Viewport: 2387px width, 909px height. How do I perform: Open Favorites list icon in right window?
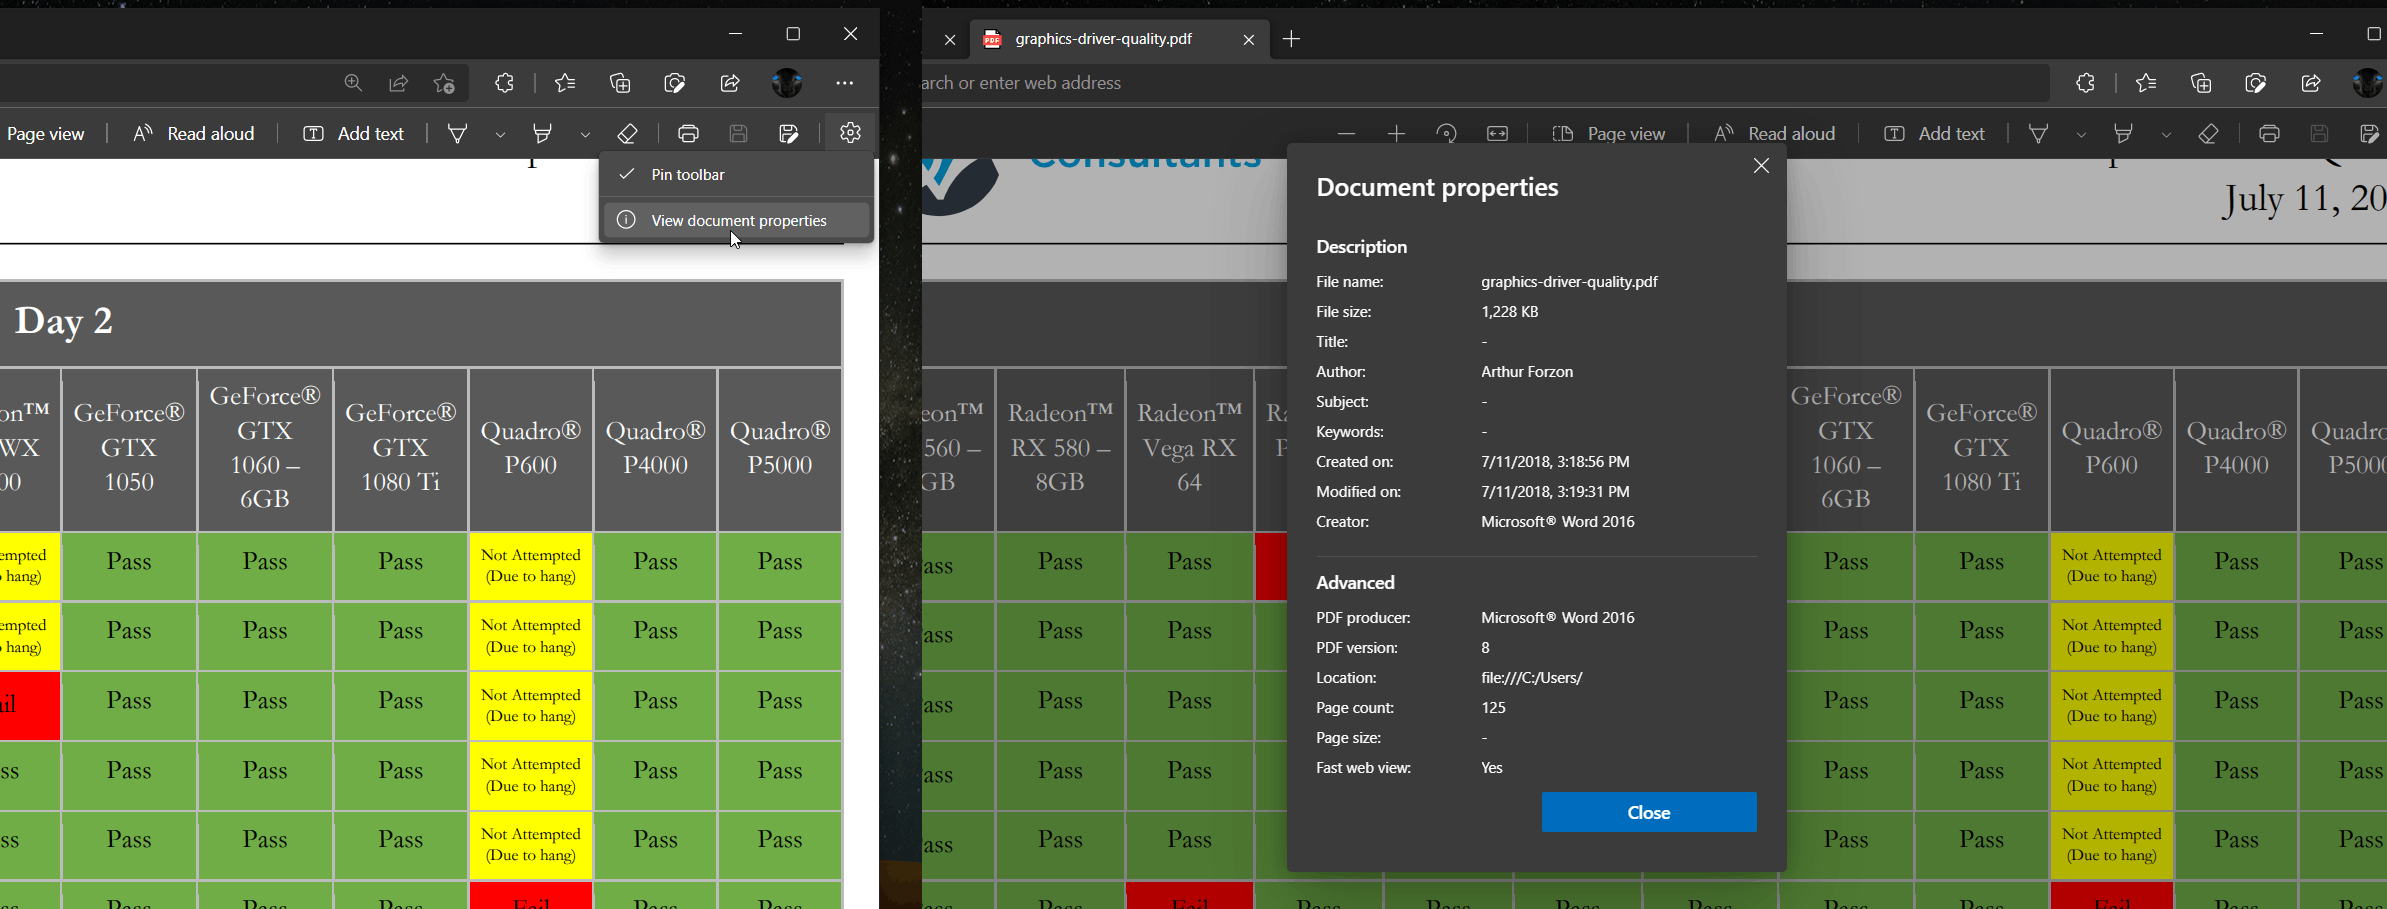click(2146, 83)
